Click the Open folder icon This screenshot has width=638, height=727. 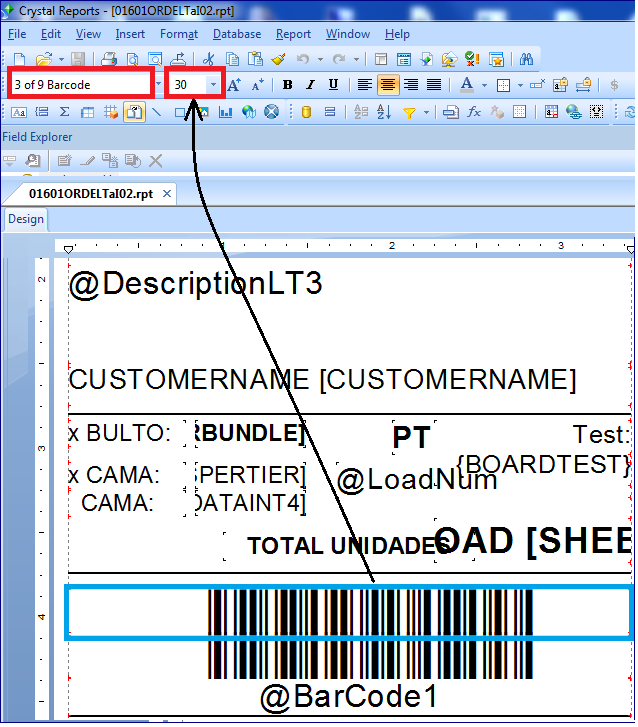point(44,59)
